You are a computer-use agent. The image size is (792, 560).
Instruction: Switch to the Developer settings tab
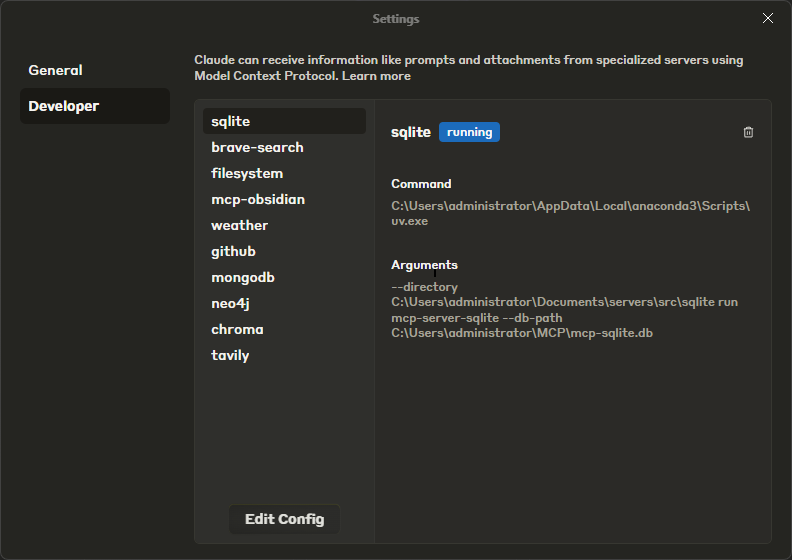click(x=64, y=106)
